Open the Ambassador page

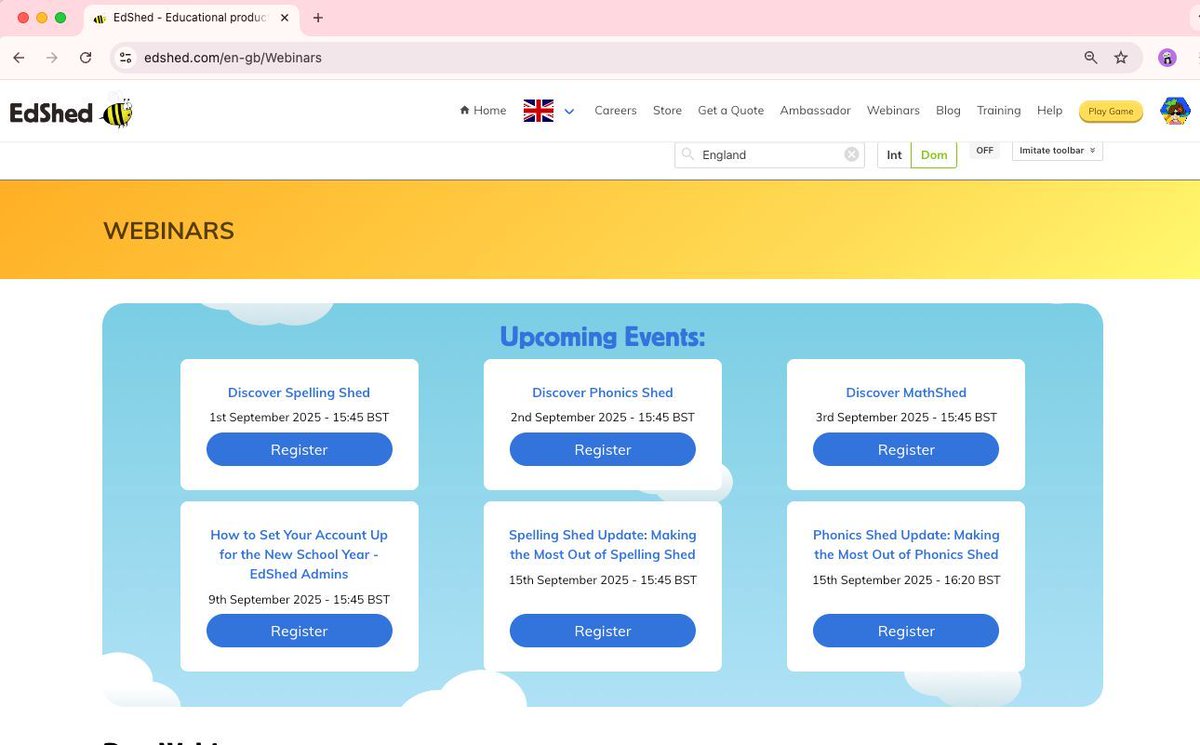coord(815,111)
